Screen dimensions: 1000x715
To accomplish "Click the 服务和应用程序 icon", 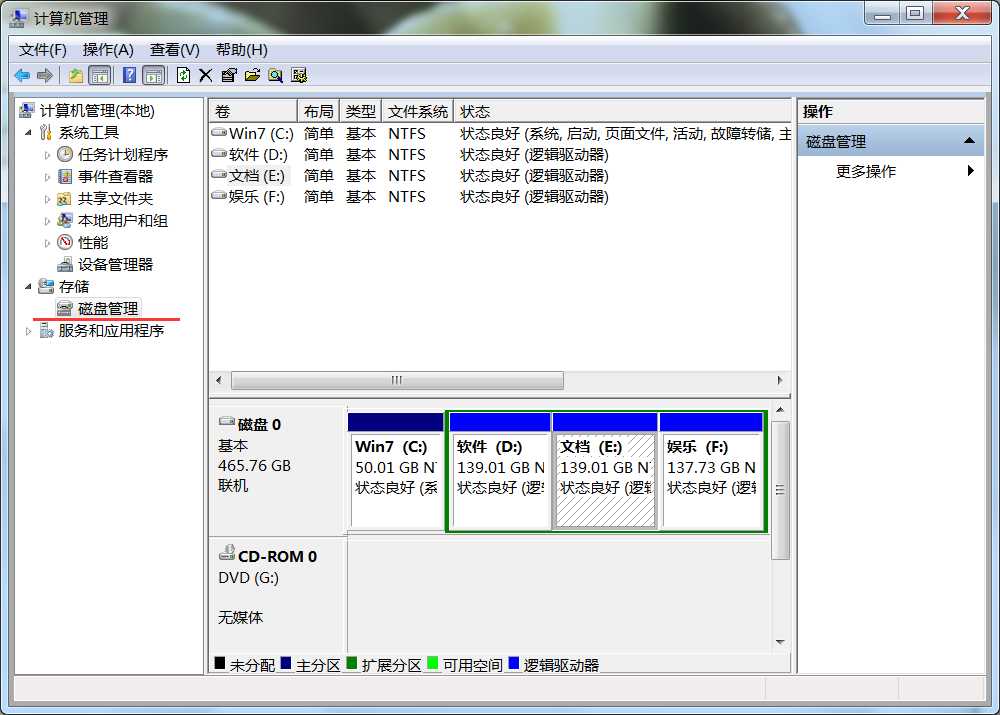I will click(x=46, y=330).
